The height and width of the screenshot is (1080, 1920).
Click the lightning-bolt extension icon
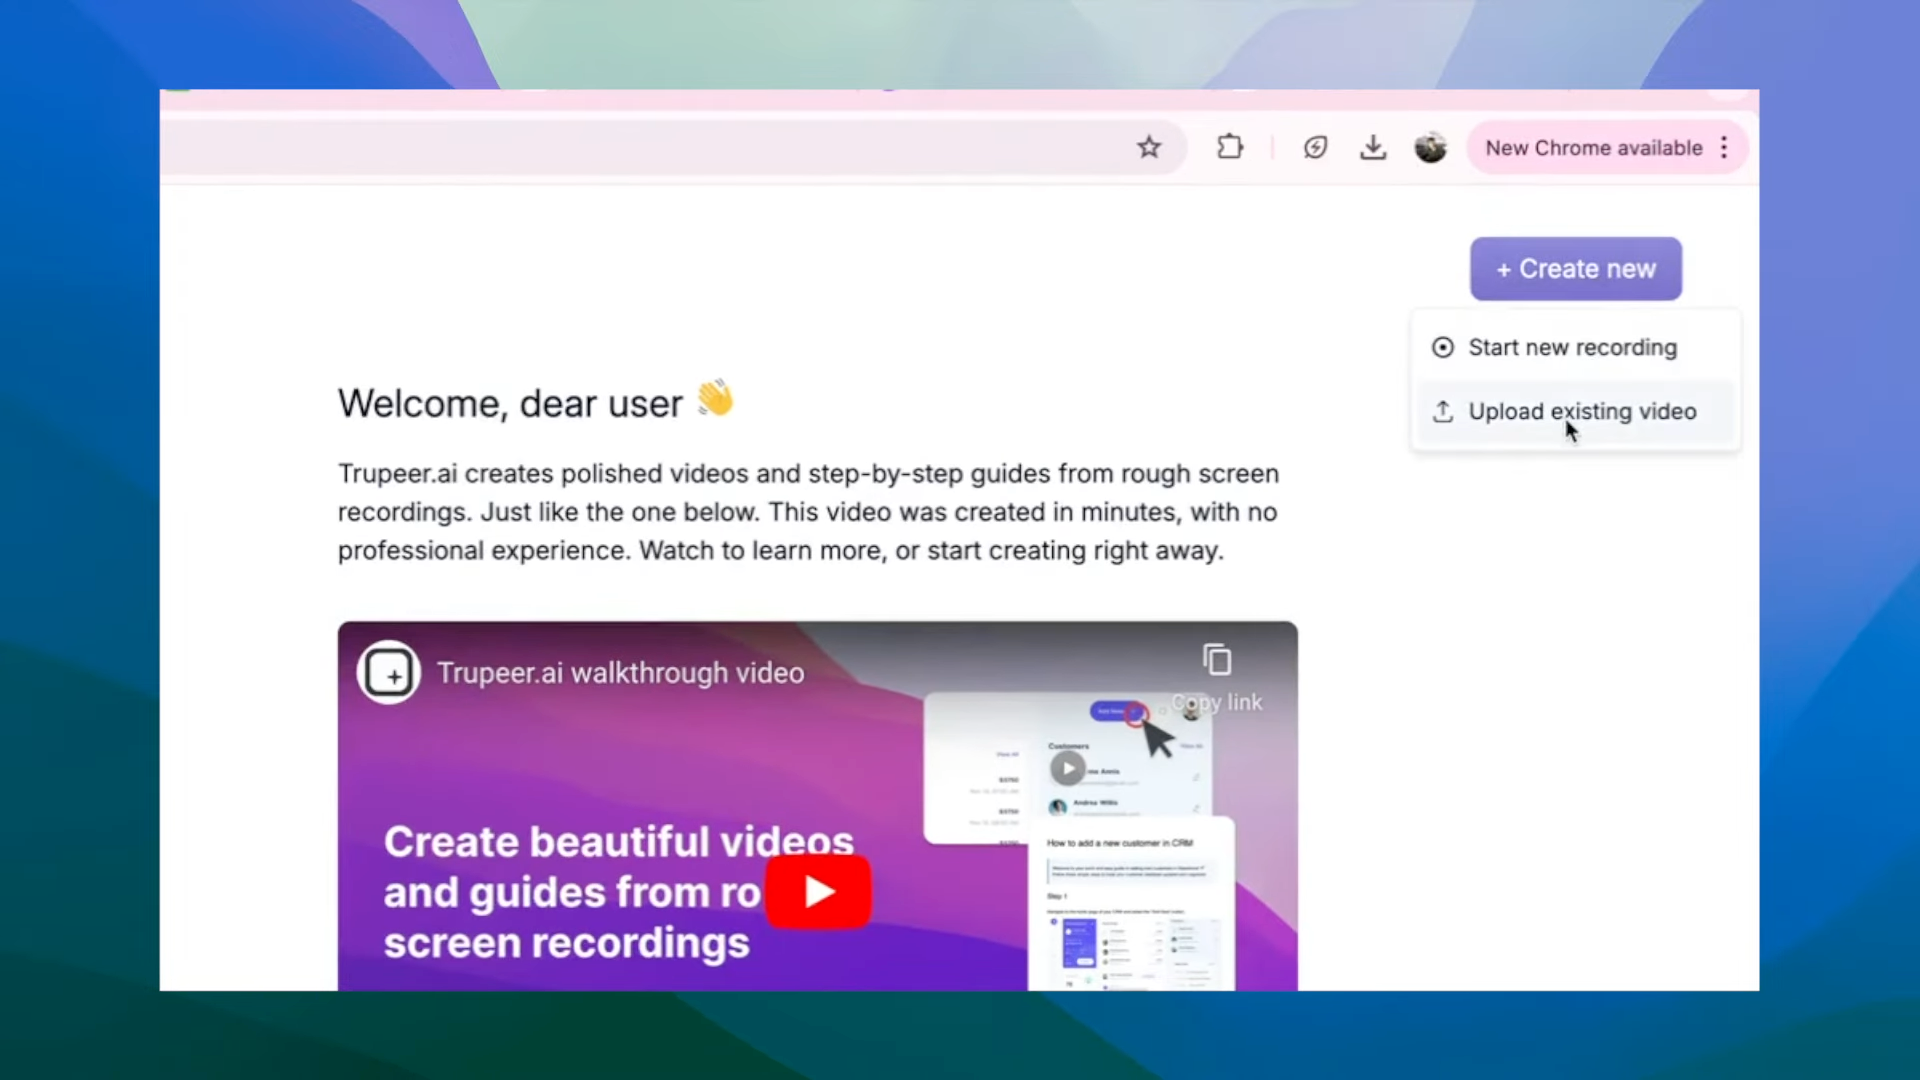point(1315,148)
